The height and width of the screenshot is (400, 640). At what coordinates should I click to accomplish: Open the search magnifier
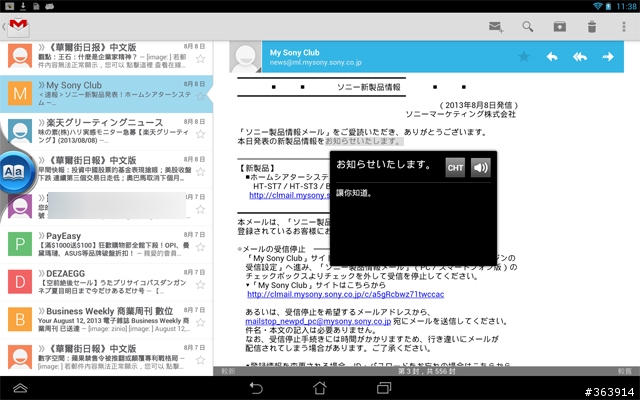coord(527,27)
